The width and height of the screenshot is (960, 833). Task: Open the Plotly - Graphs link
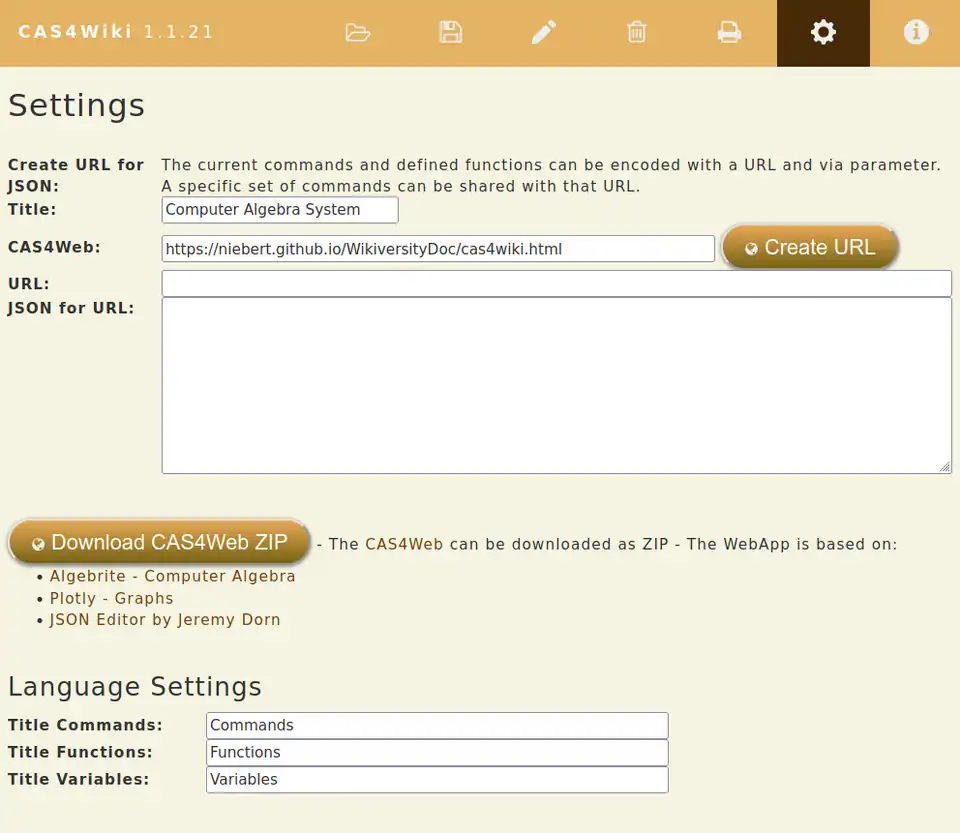tap(111, 598)
